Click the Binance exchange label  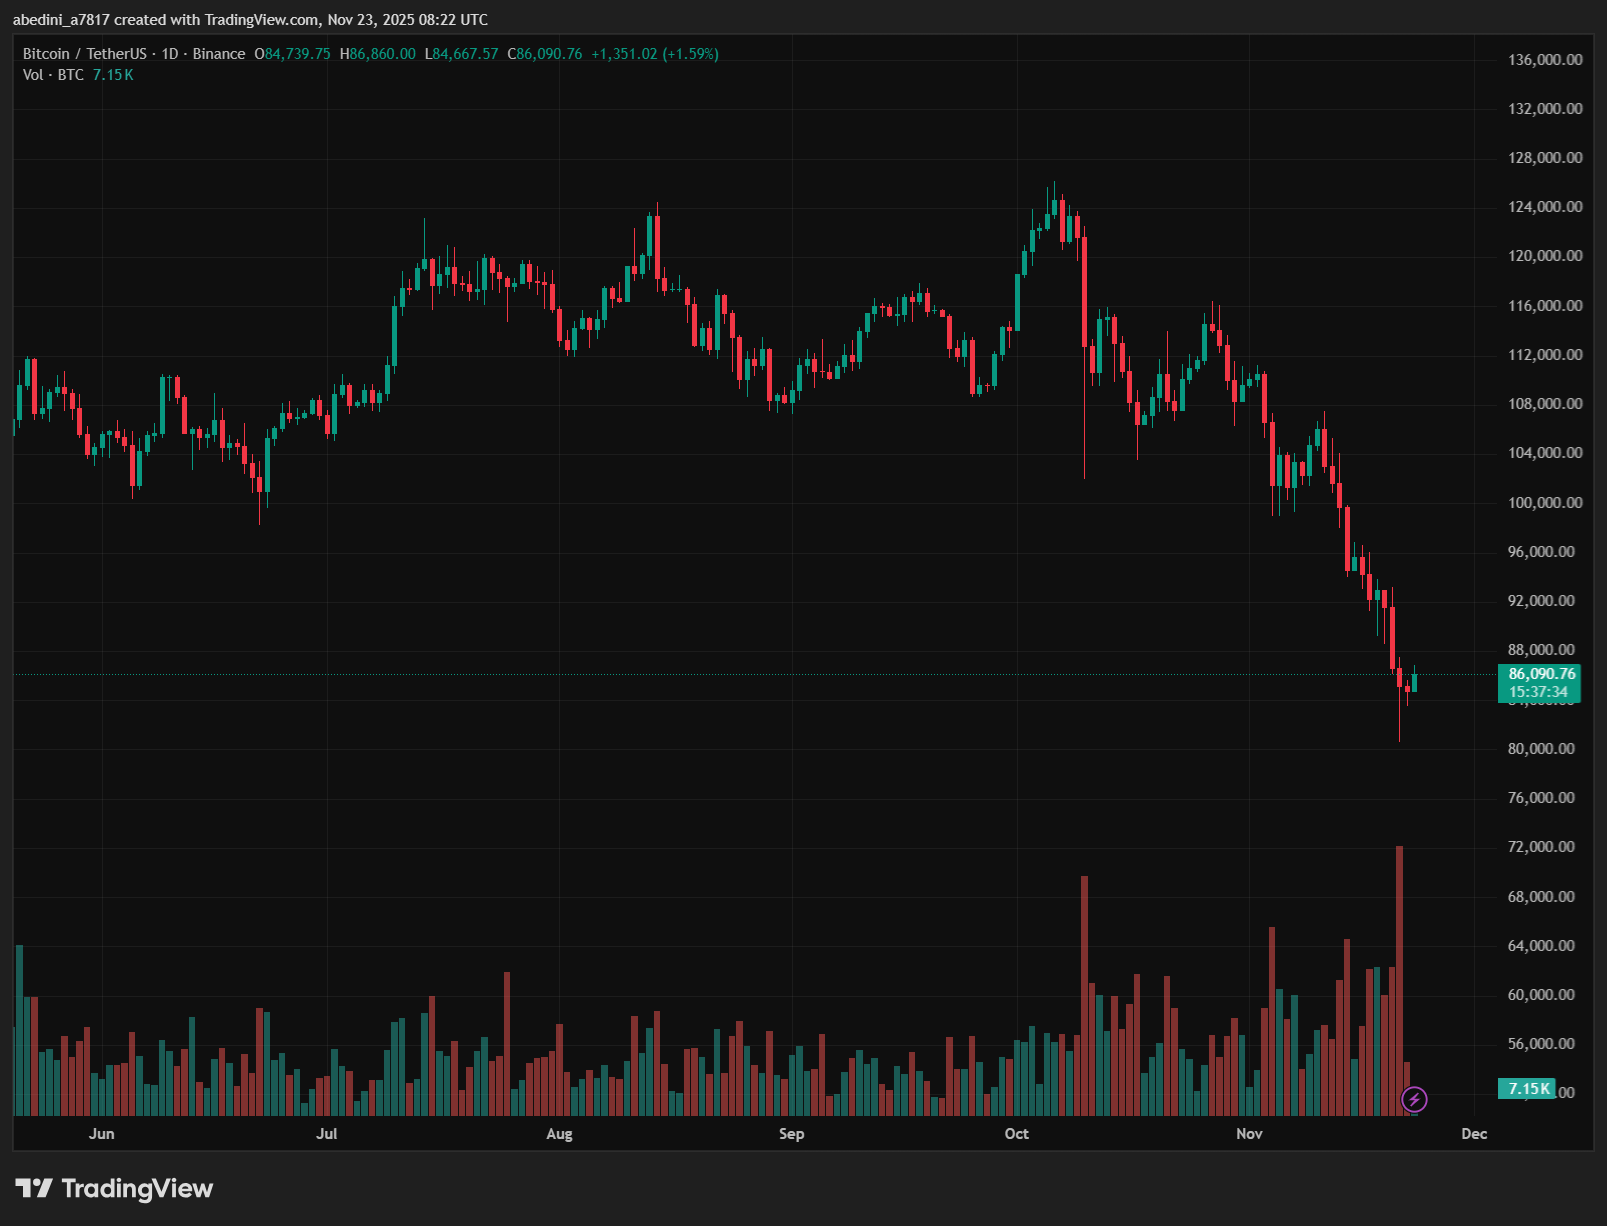coord(218,54)
